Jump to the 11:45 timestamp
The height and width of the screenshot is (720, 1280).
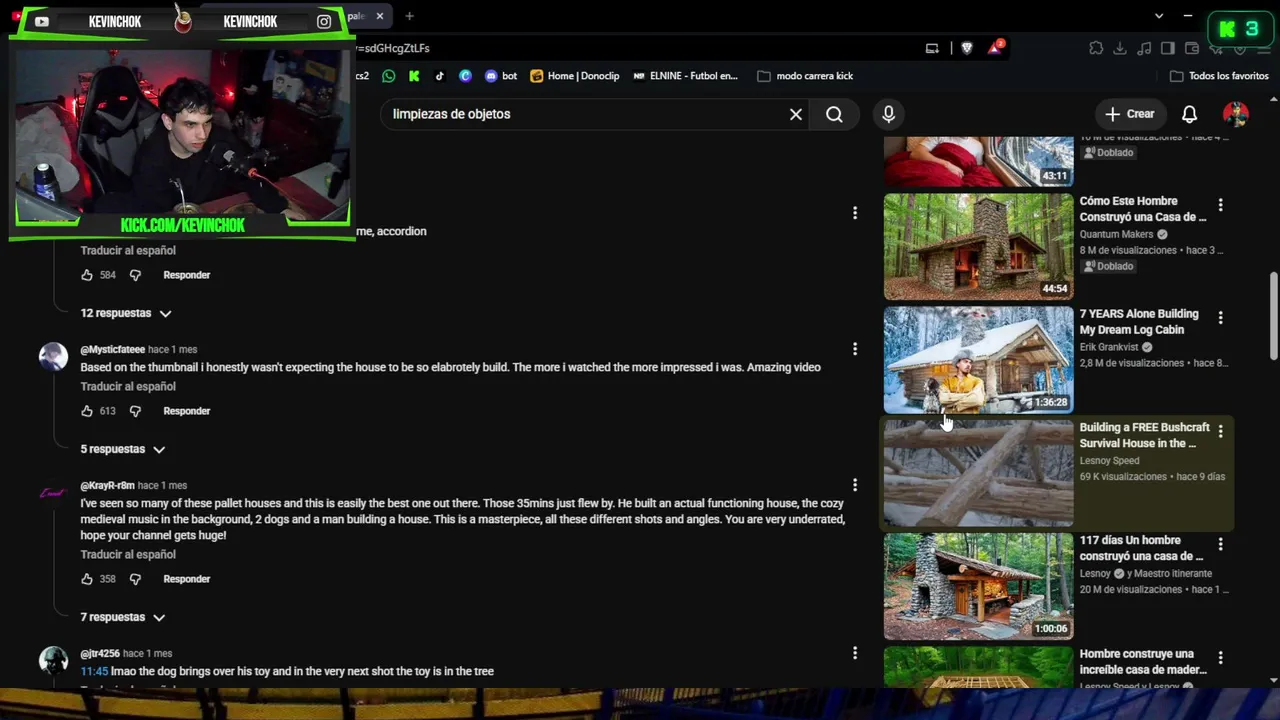[x=94, y=671]
